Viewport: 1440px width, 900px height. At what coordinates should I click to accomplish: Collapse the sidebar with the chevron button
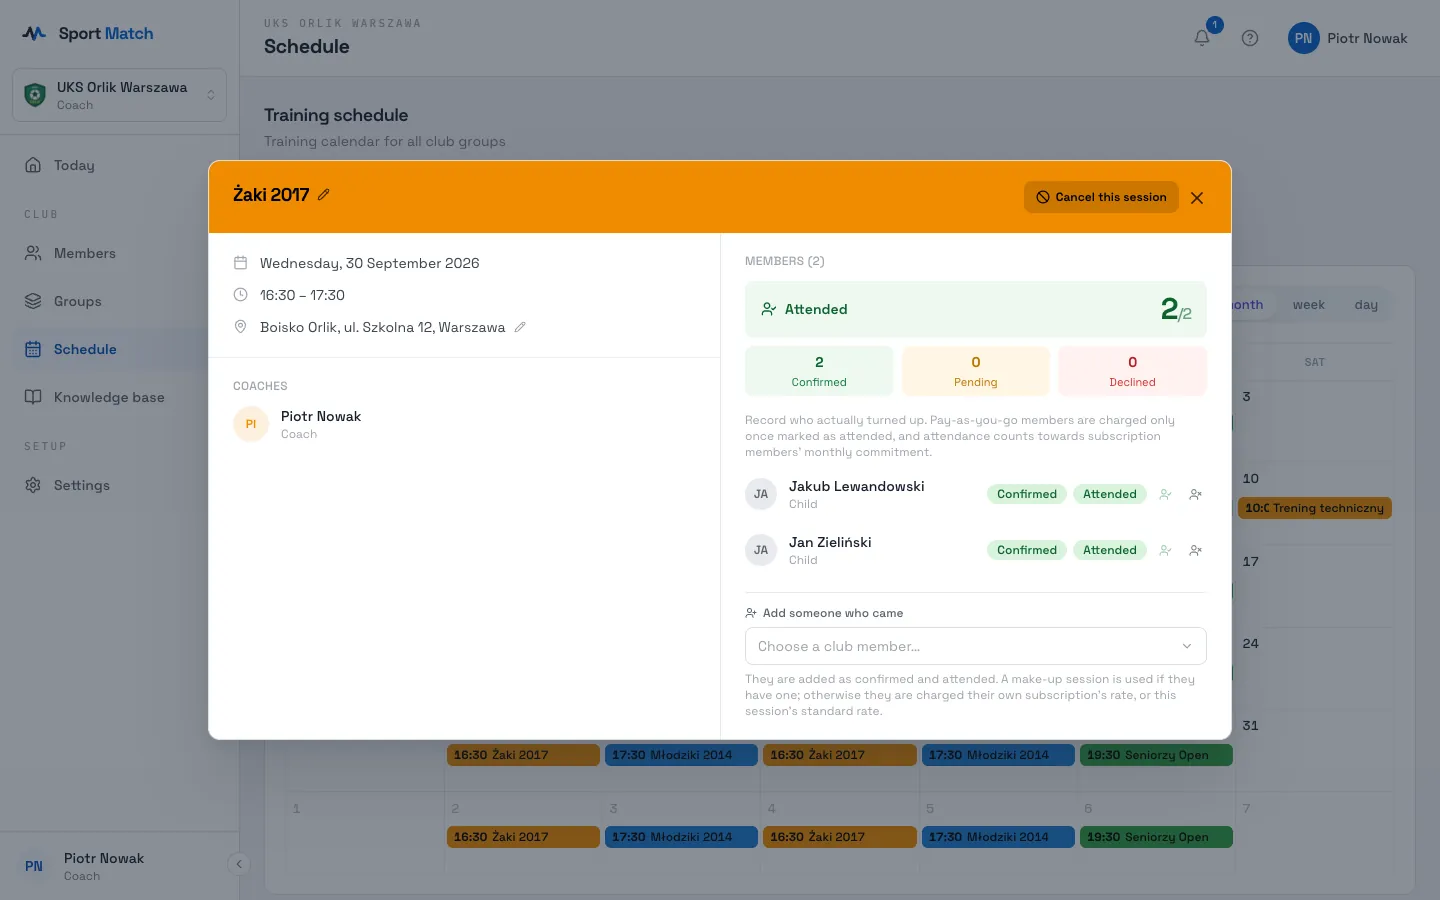point(238,864)
